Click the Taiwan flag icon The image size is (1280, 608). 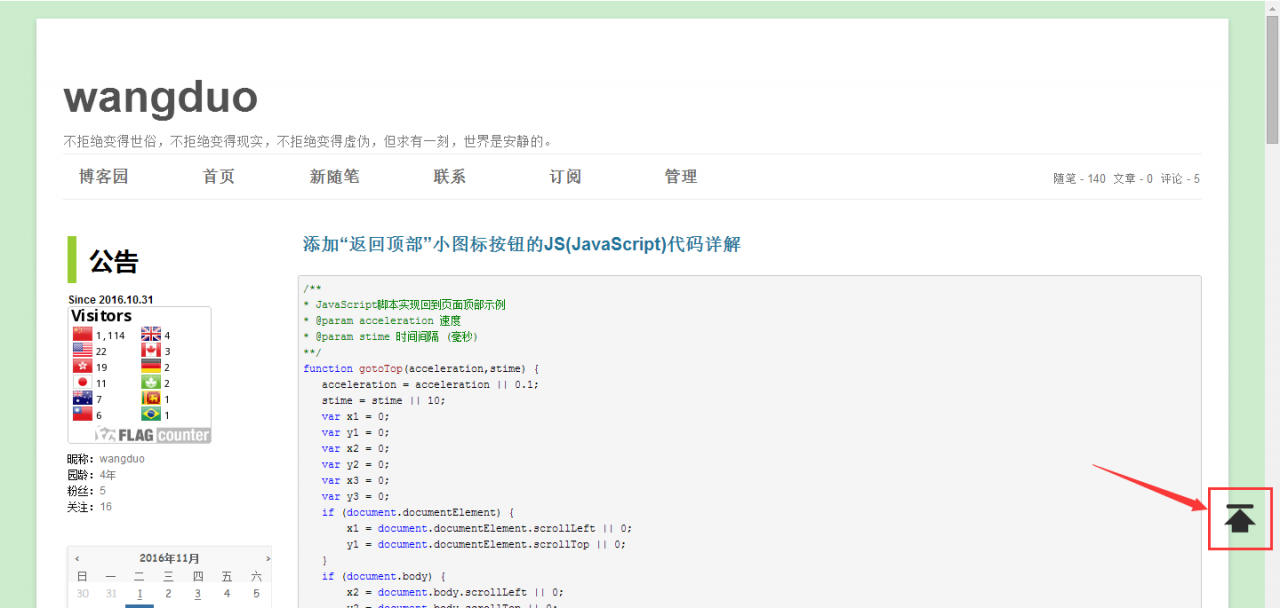pos(82,415)
